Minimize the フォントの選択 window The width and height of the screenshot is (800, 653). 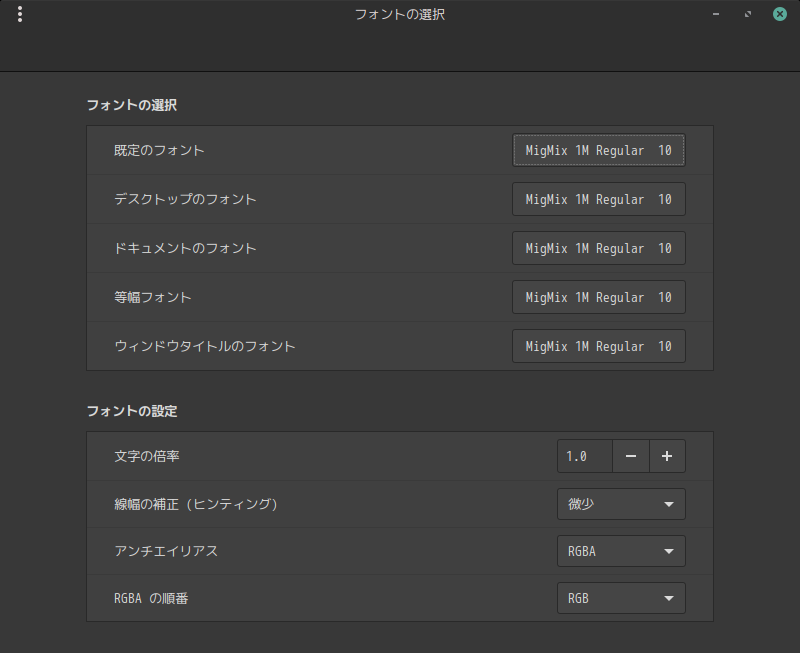pos(715,14)
